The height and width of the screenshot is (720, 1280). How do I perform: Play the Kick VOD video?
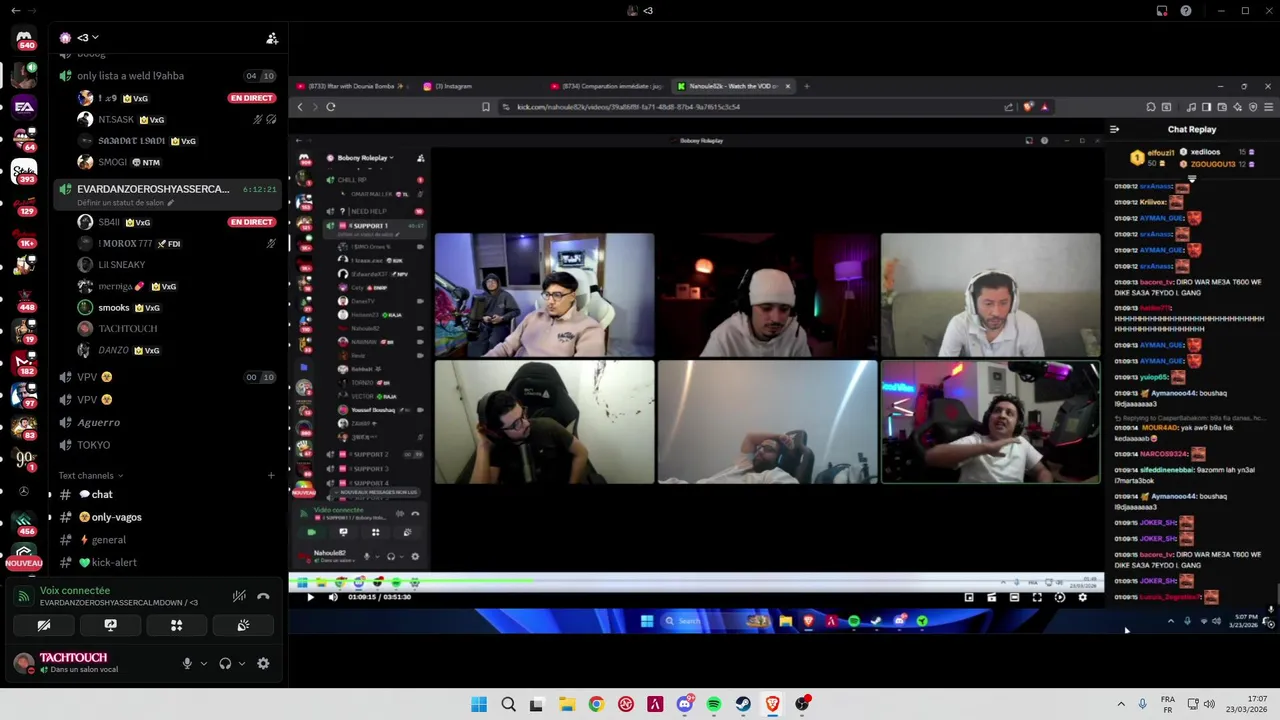coord(310,597)
